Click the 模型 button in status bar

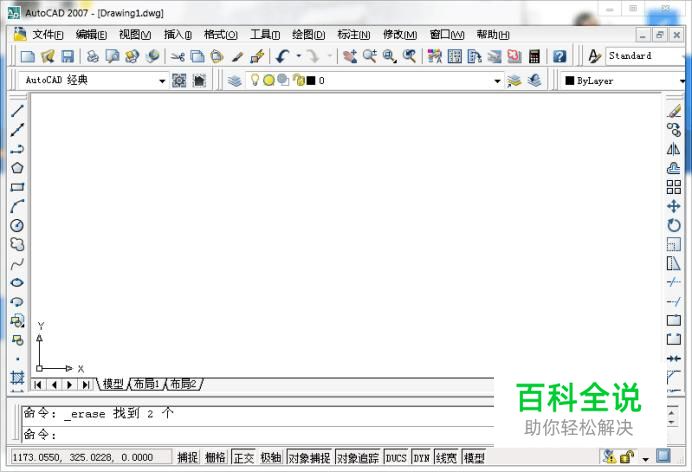(x=474, y=457)
